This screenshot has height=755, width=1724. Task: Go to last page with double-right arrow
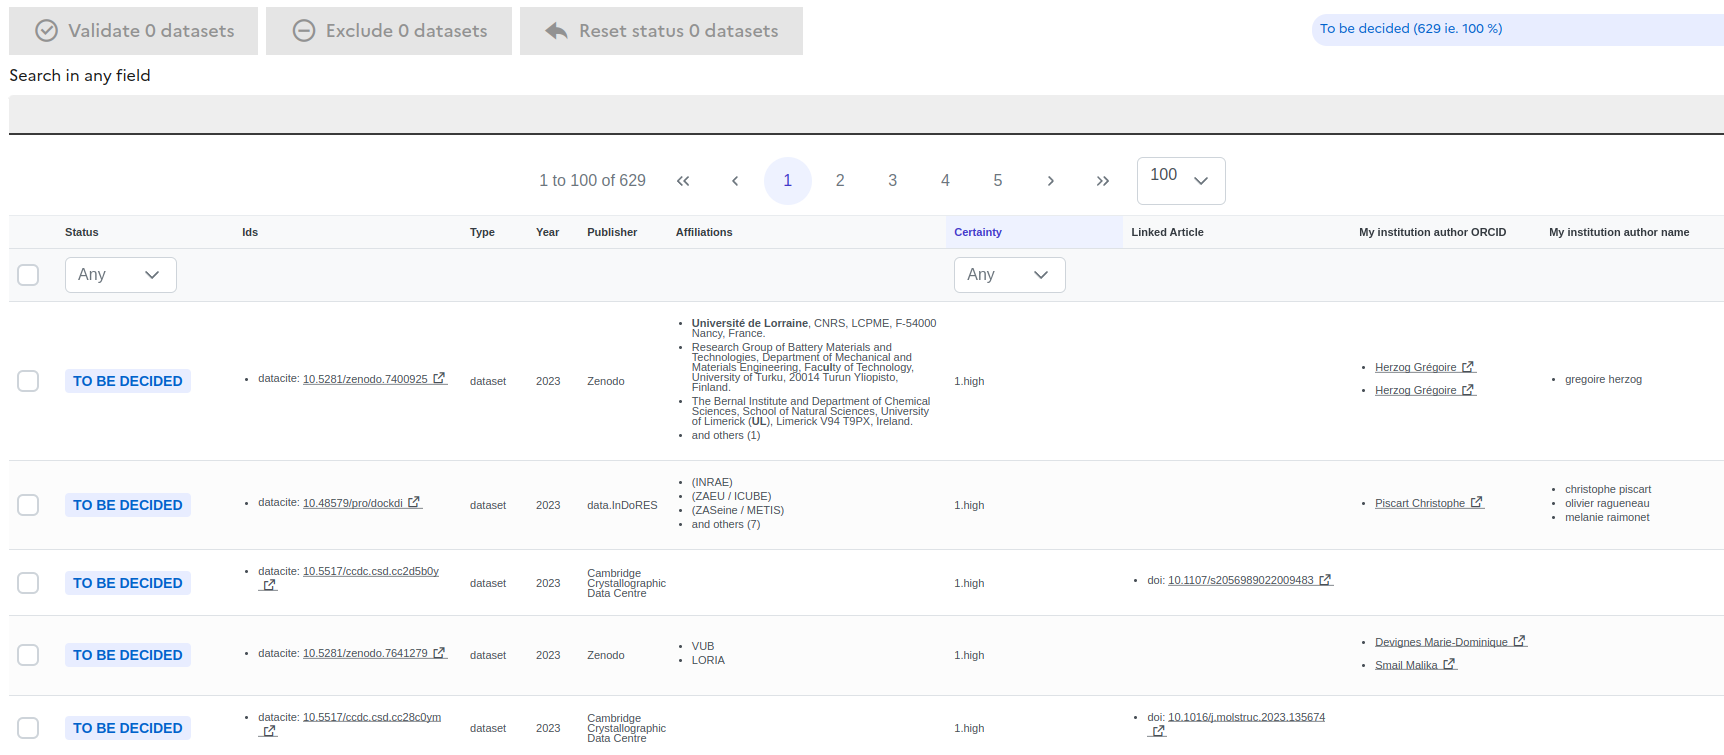click(x=1102, y=181)
